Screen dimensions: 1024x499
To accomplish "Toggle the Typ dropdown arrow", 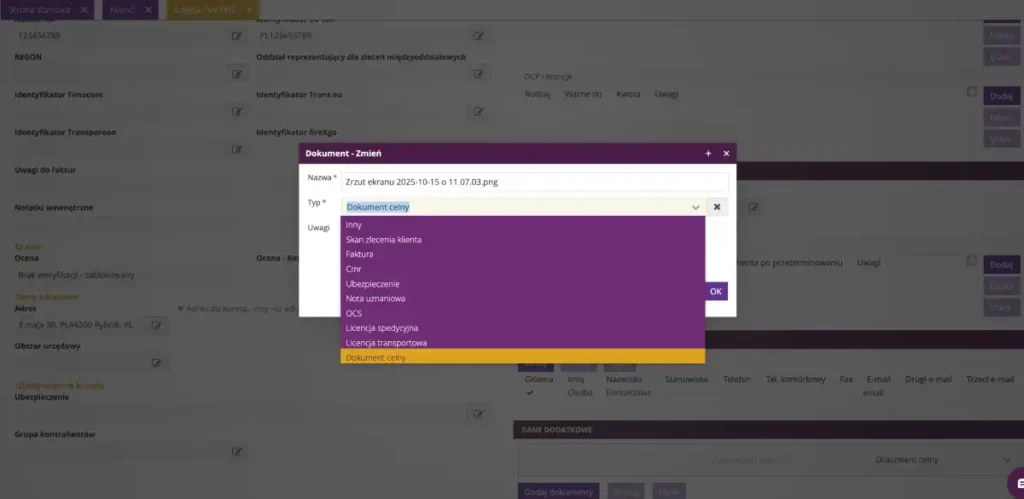I will (695, 207).
